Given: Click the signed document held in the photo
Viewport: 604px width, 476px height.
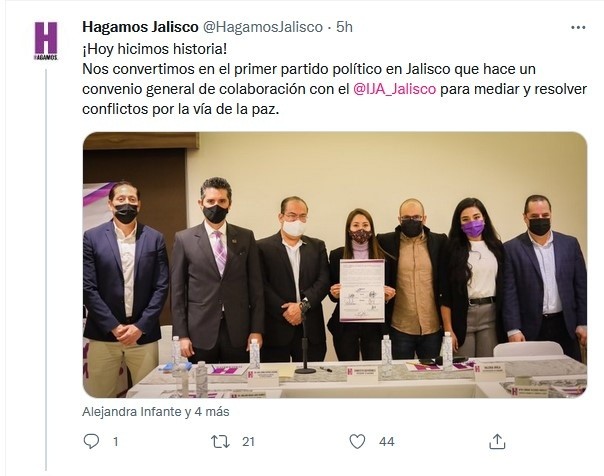Looking at the screenshot, I should 362,291.
